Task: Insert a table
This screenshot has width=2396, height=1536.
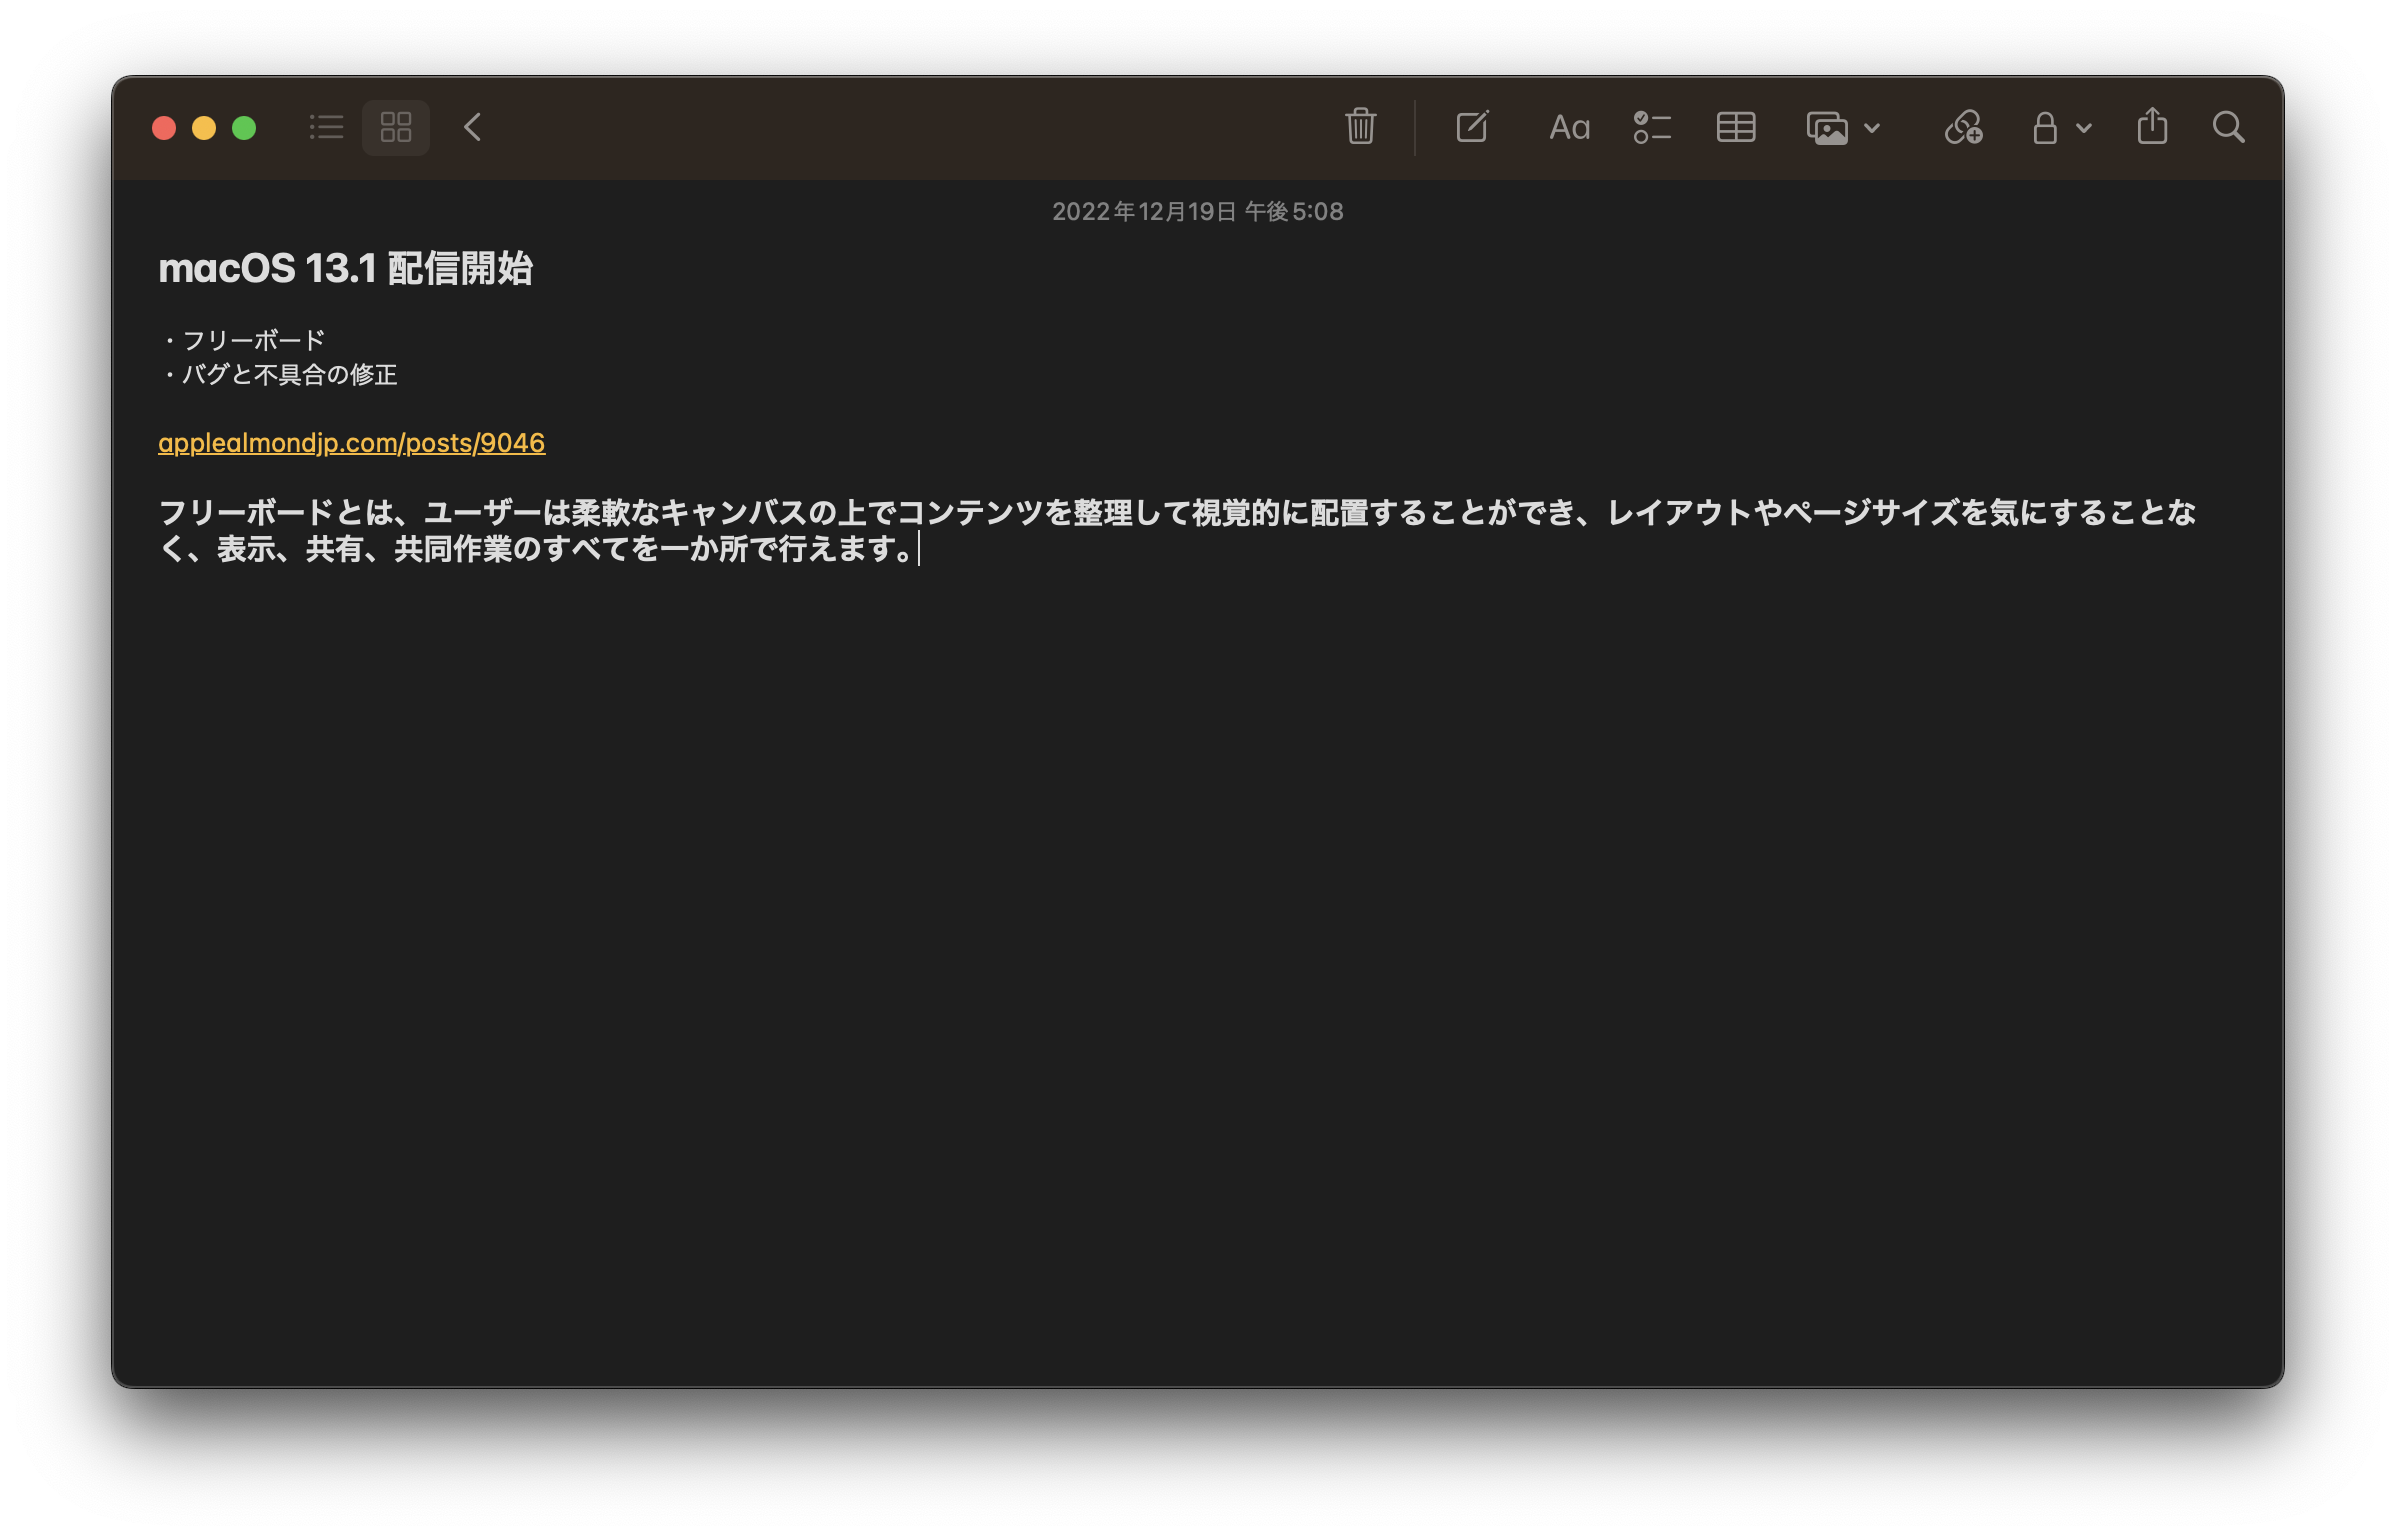Action: (x=1736, y=127)
